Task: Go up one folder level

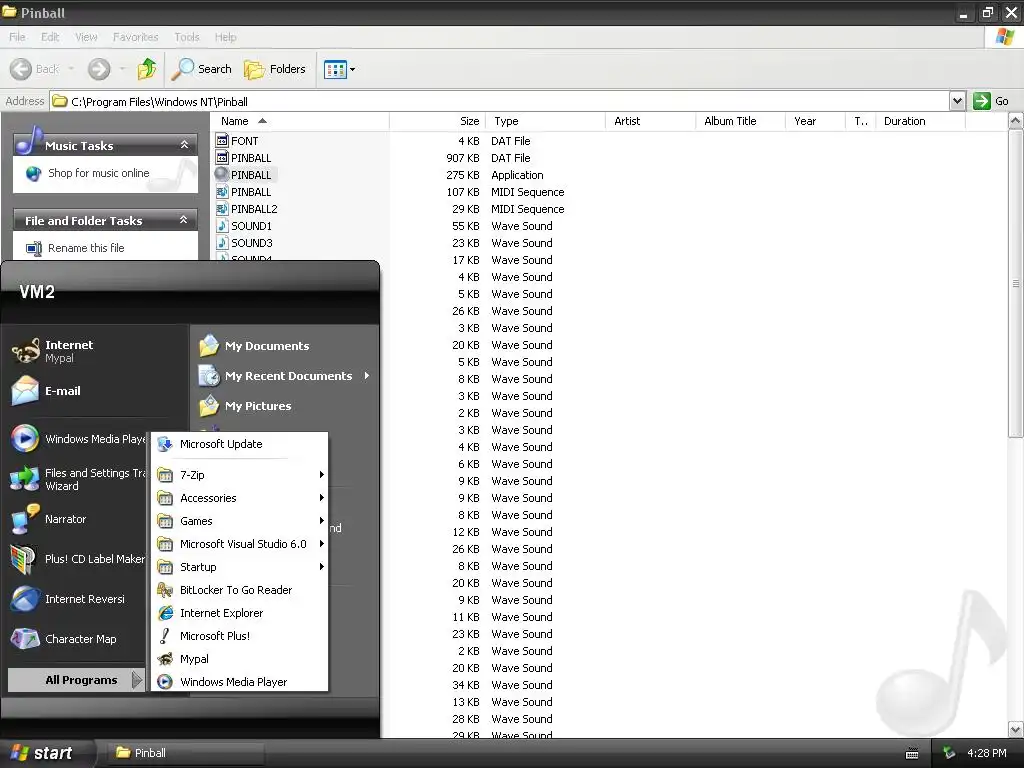Action: click(x=147, y=69)
